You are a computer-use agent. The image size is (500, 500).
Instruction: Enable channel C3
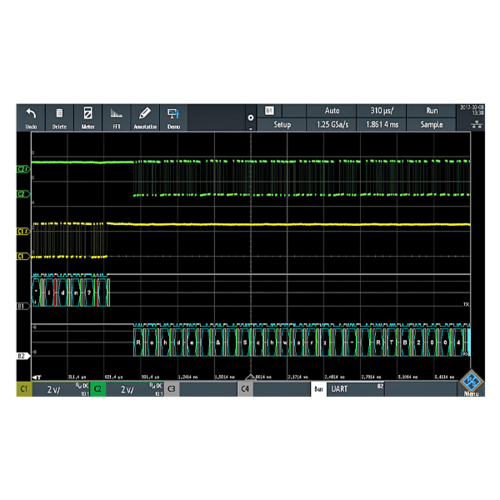[x=171, y=389]
